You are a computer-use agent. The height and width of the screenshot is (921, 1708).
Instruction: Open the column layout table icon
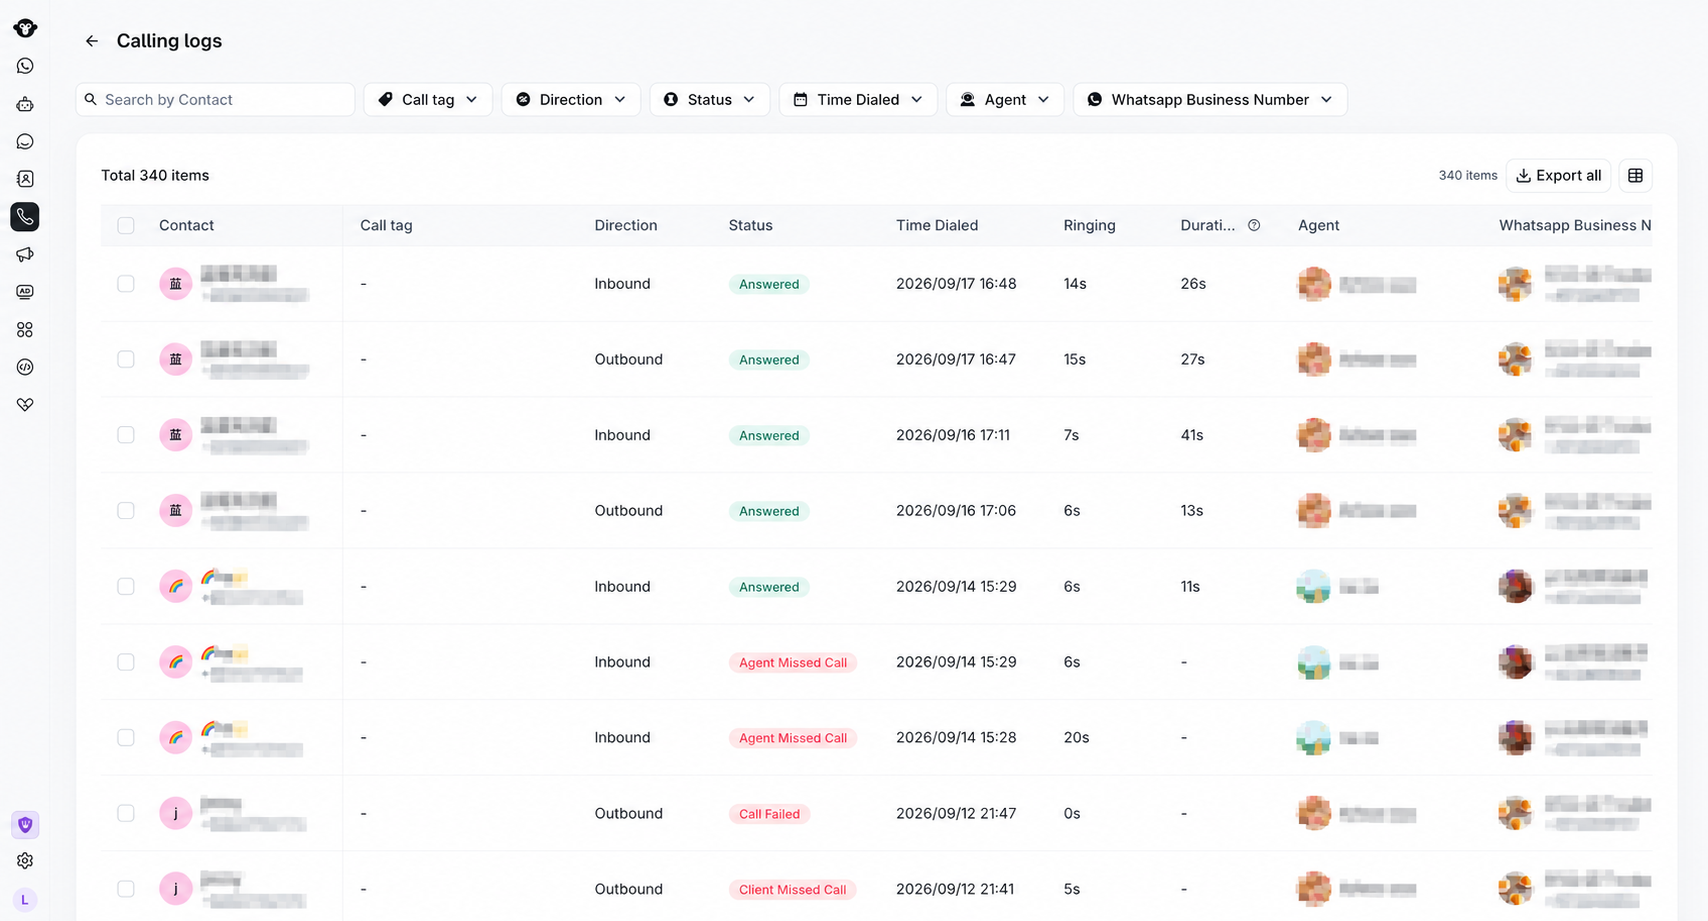[x=1635, y=175]
